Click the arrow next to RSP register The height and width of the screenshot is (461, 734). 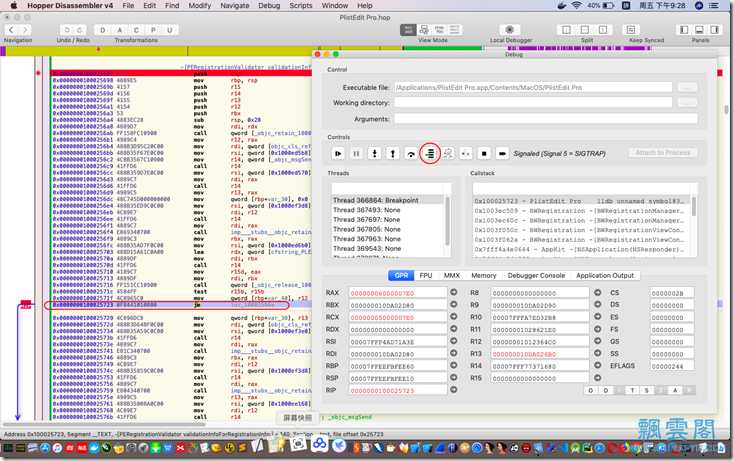click(x=454, y=377)
